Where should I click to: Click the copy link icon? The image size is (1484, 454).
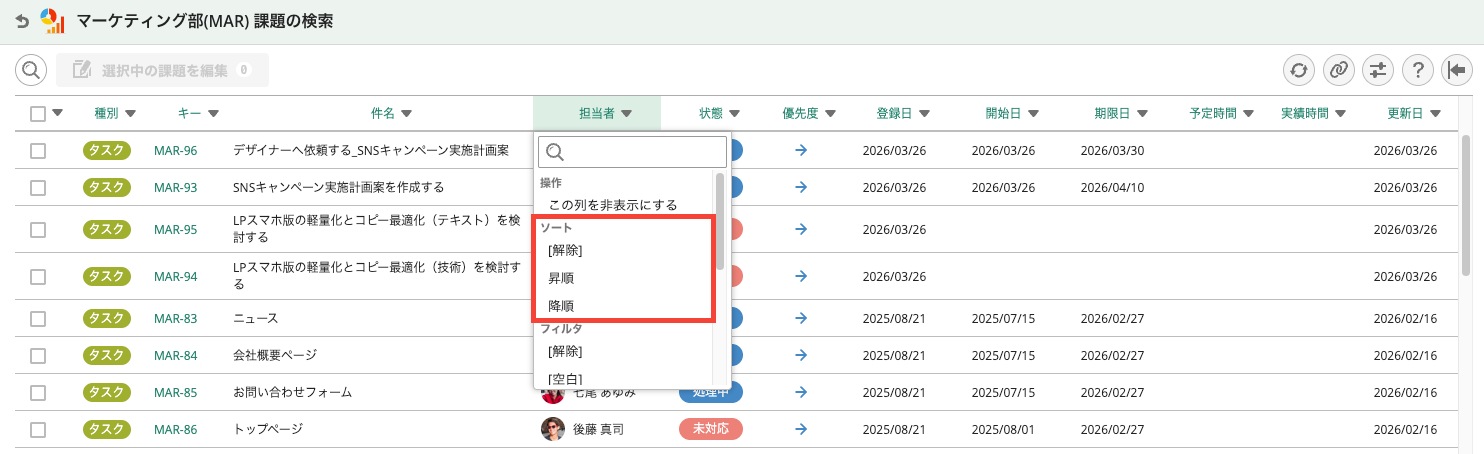tap(1338, 70)
